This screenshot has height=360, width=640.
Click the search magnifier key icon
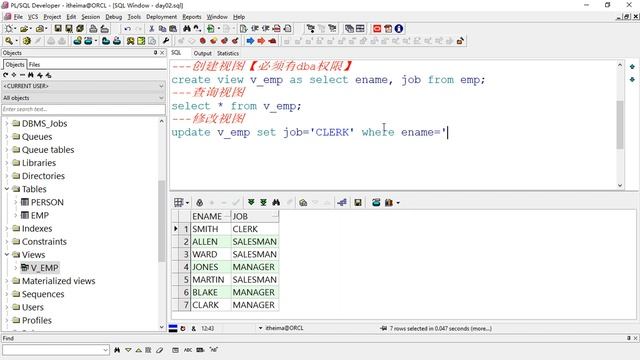pyautogui.click(x=9, y=41)
